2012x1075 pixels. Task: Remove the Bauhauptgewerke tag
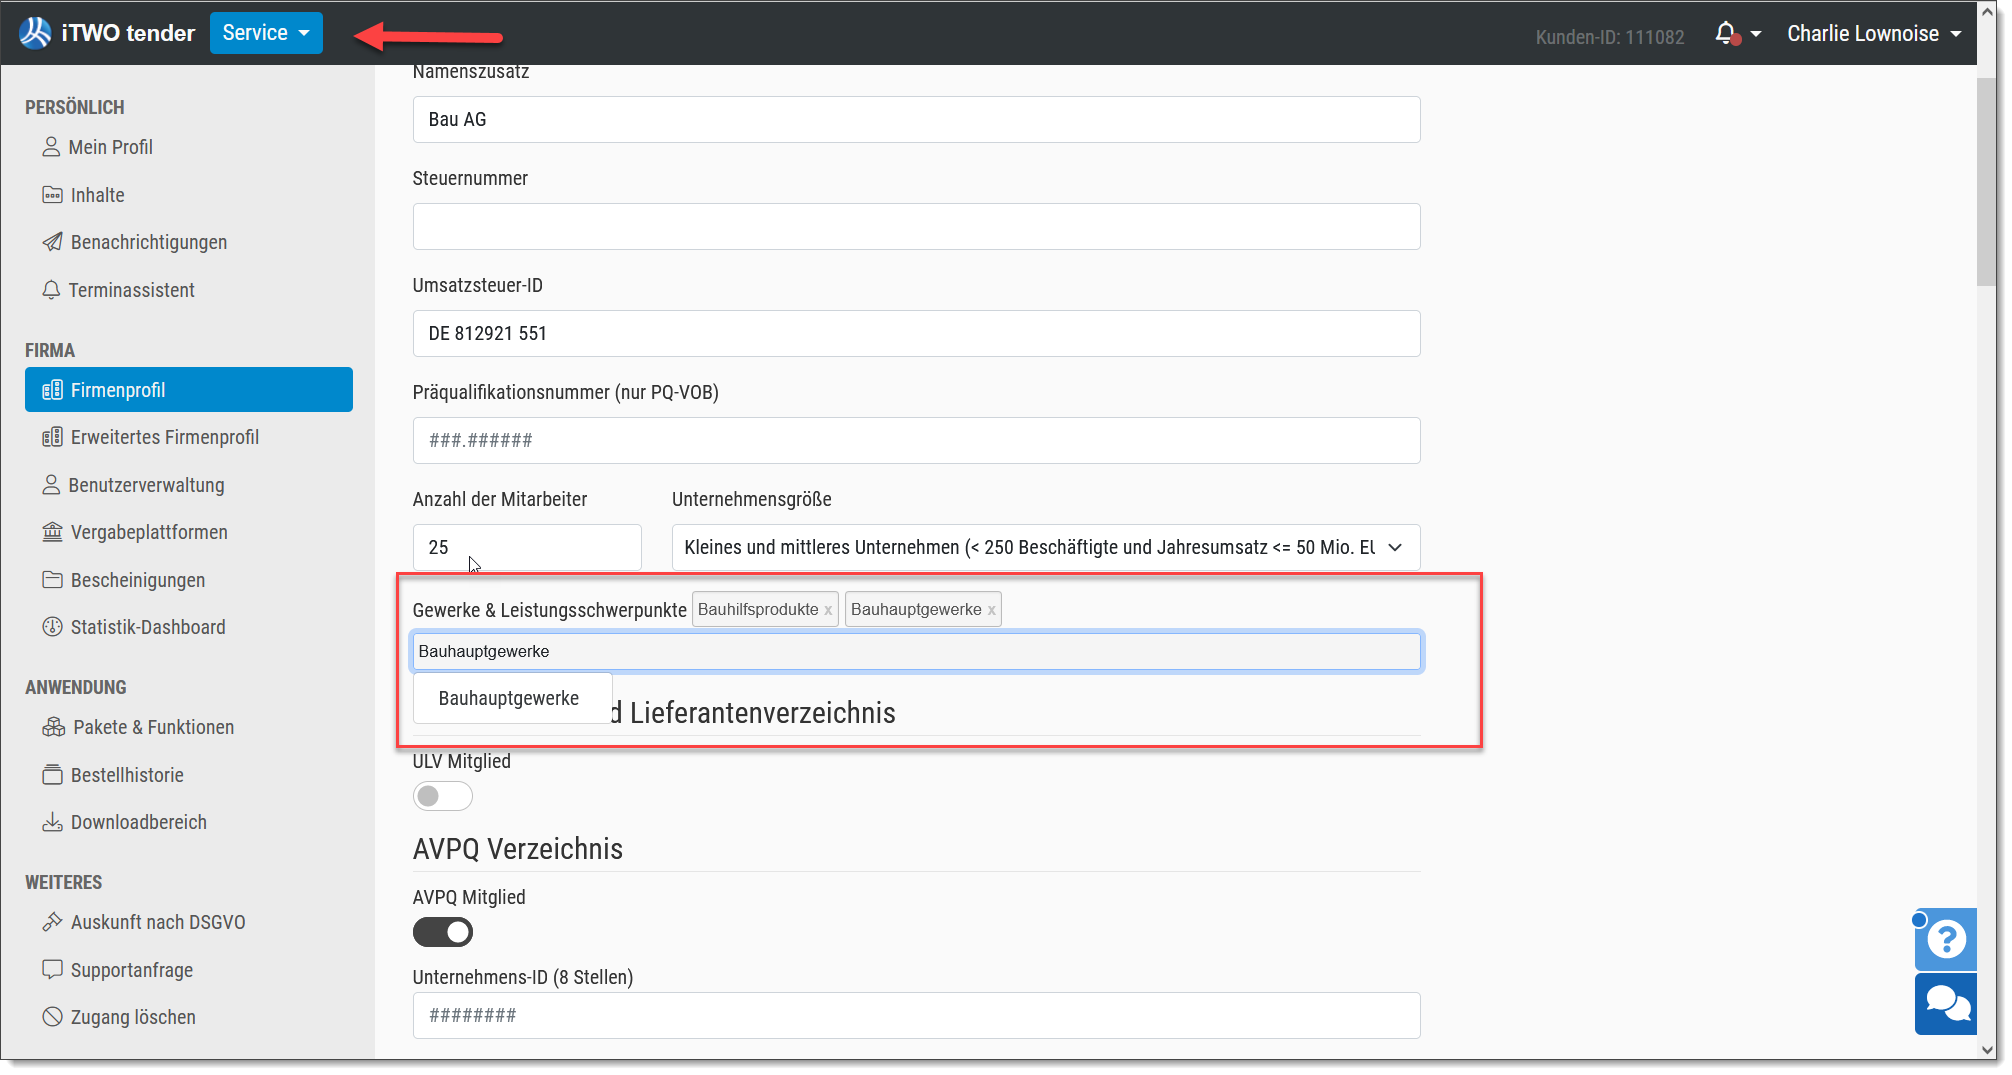991,610
